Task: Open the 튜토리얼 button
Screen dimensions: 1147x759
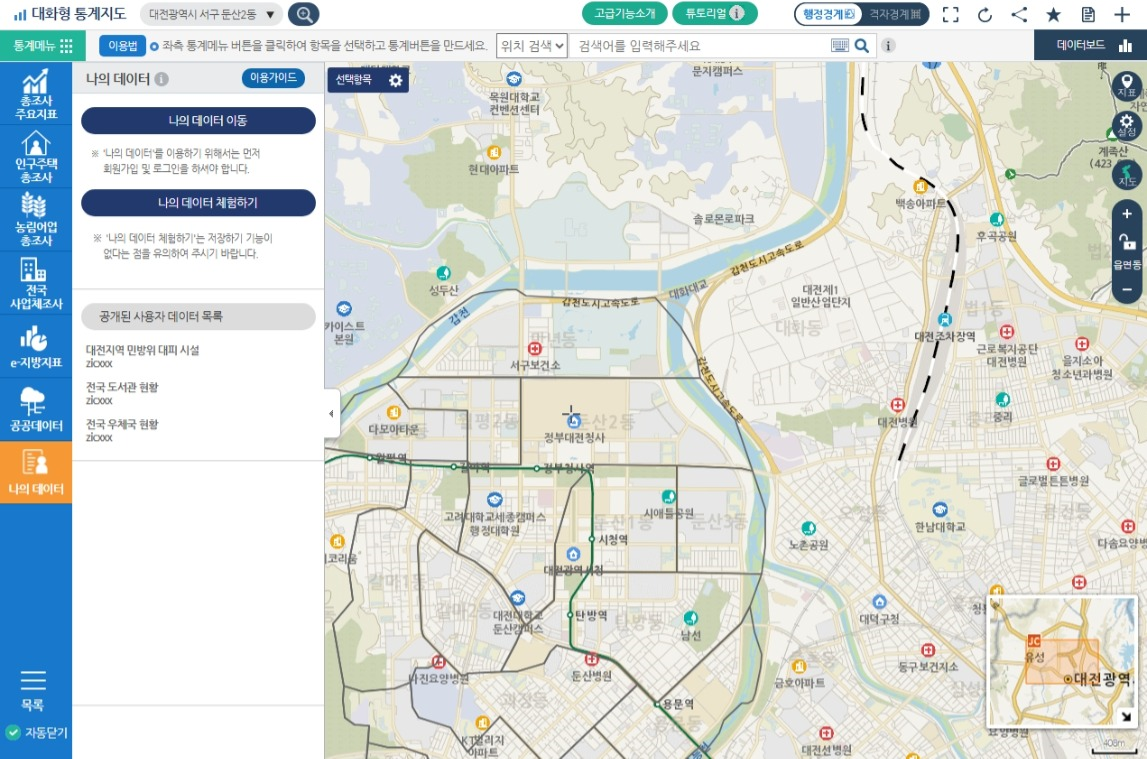Action: click(x=714, y=13)
